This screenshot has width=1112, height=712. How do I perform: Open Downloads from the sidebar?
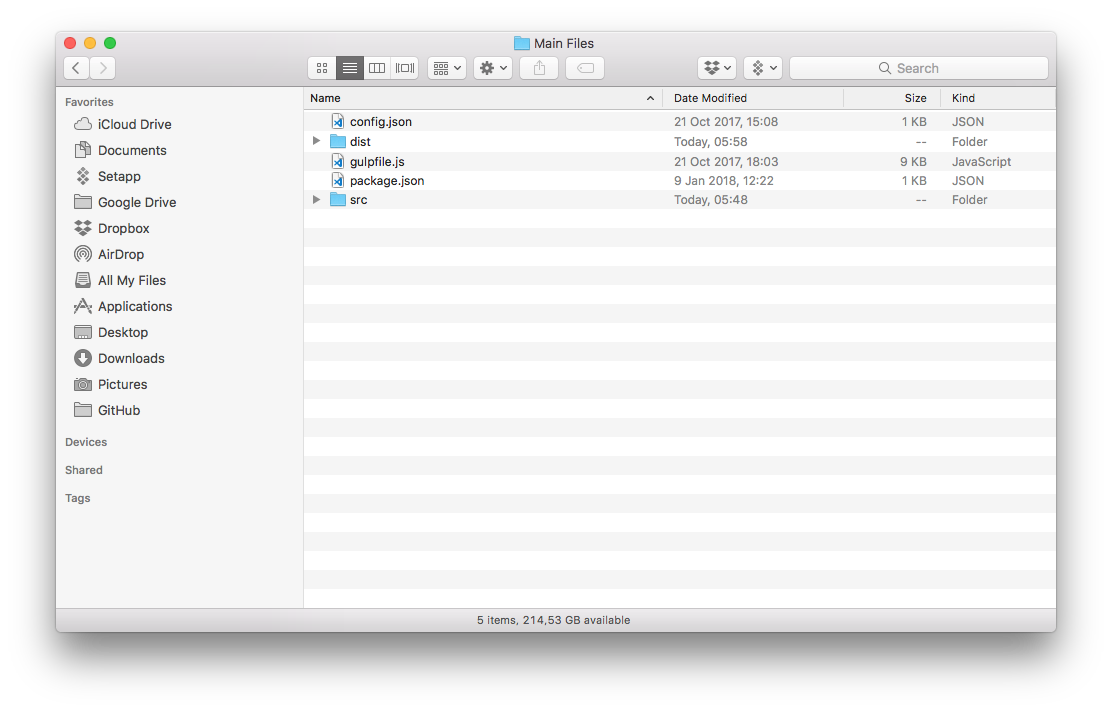click(119, 358)
